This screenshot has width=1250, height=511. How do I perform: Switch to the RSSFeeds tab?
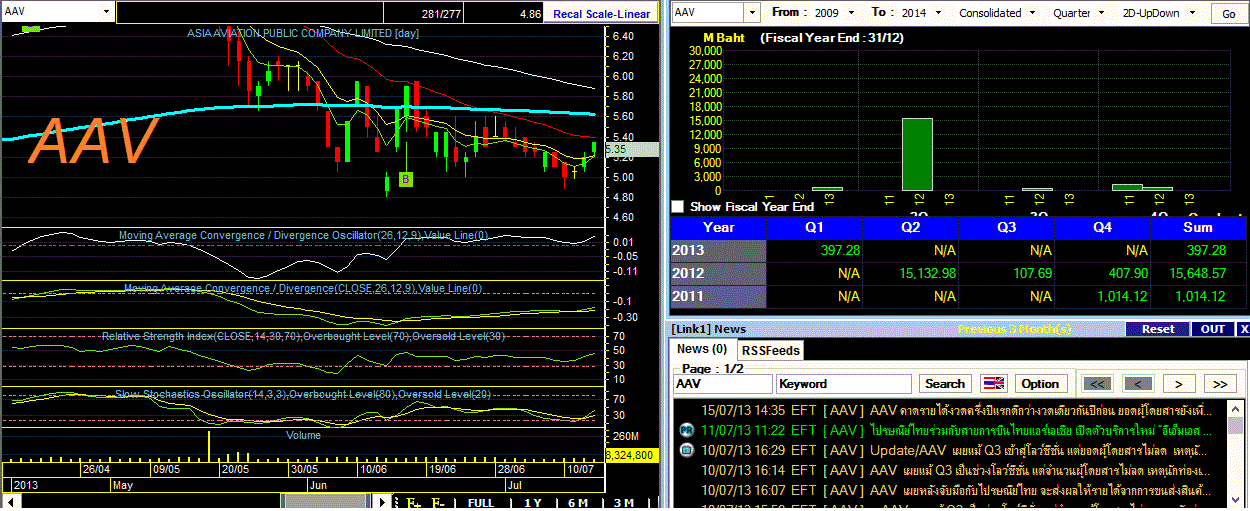click(770, 350)
